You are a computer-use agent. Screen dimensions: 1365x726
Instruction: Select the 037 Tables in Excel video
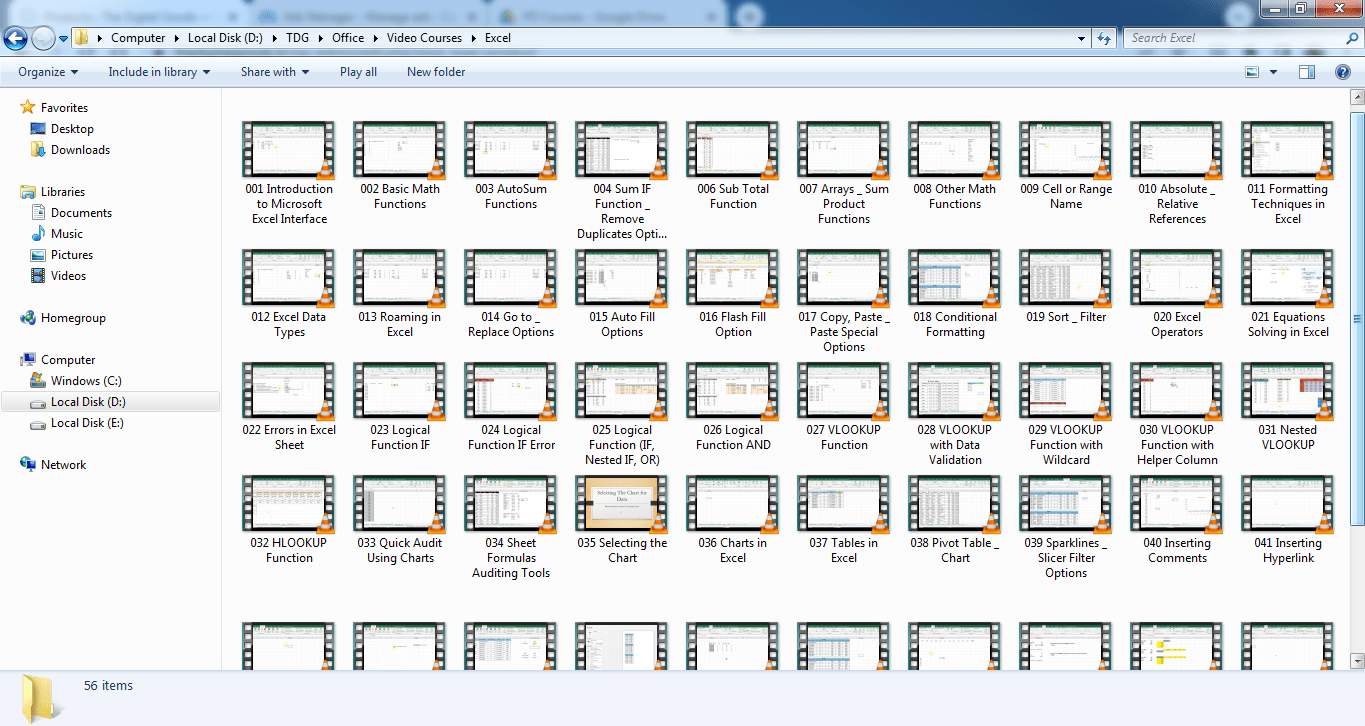844,520
